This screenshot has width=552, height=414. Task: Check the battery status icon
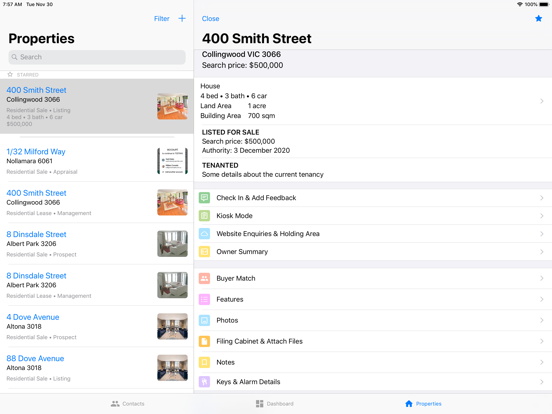coord(544,4)
